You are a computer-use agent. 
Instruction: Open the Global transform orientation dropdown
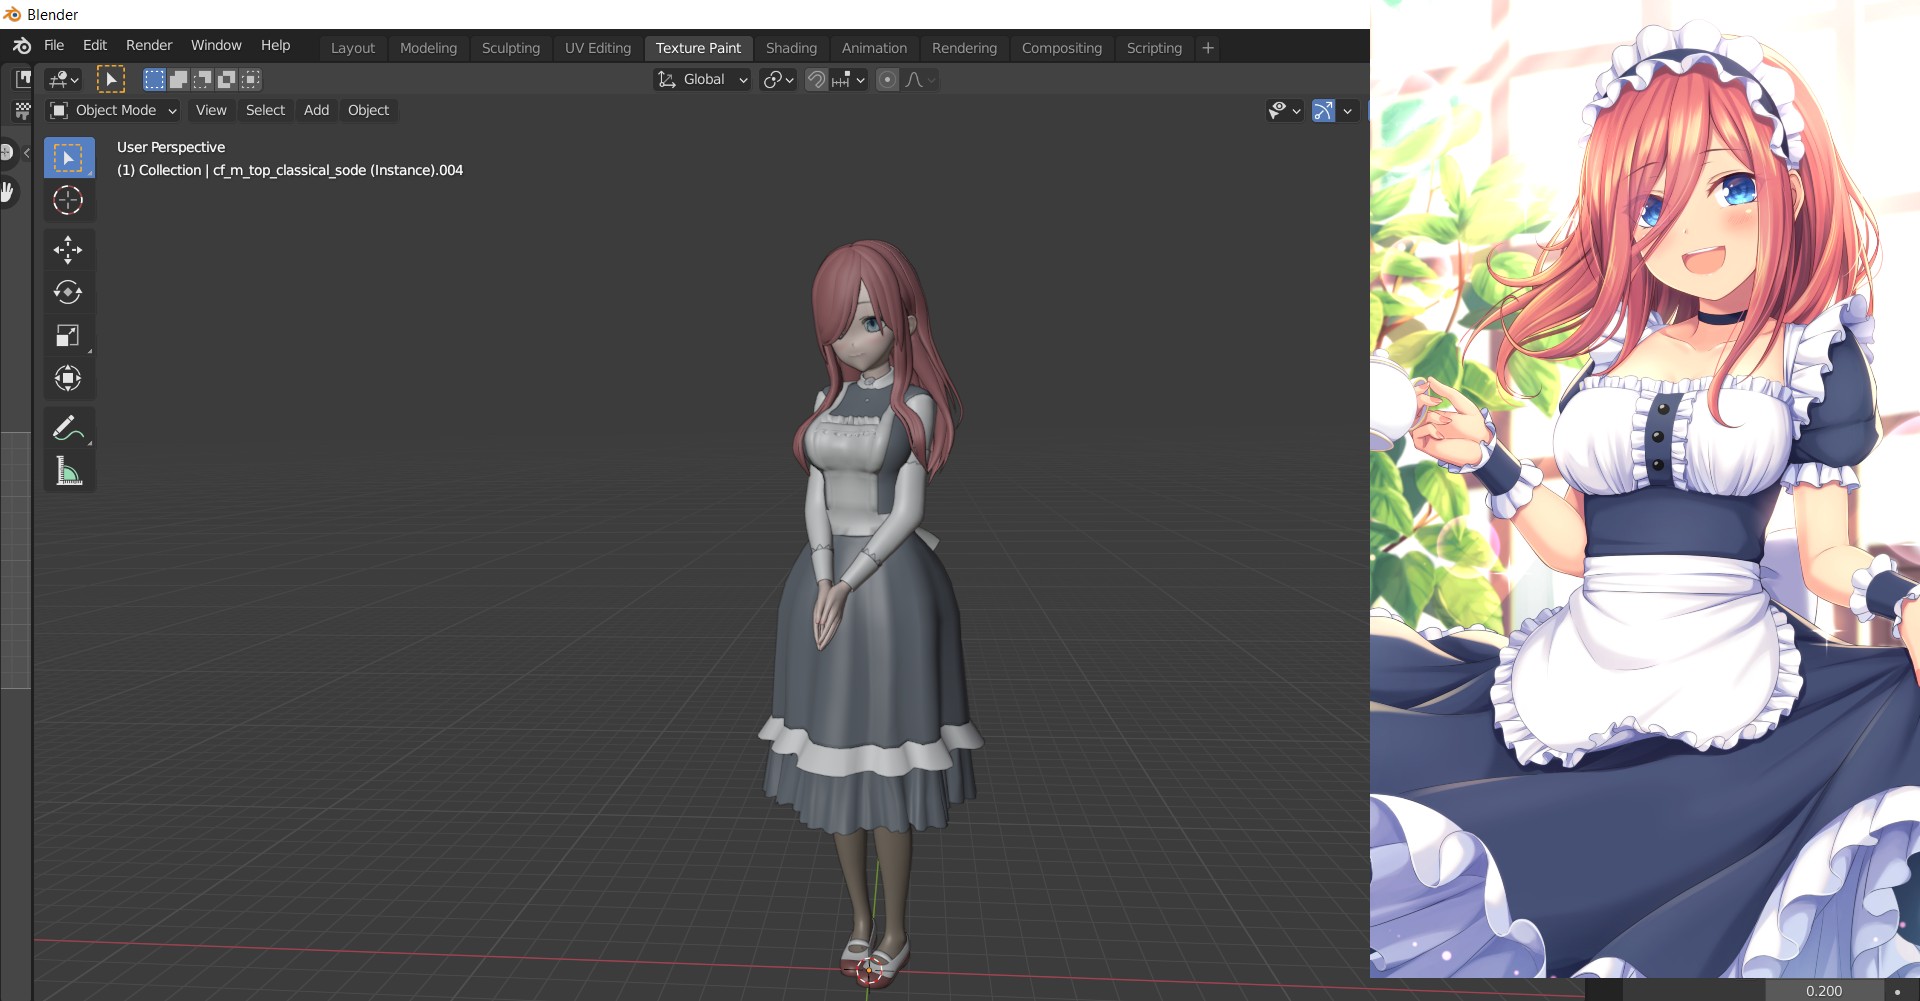[x=702, y=79]
